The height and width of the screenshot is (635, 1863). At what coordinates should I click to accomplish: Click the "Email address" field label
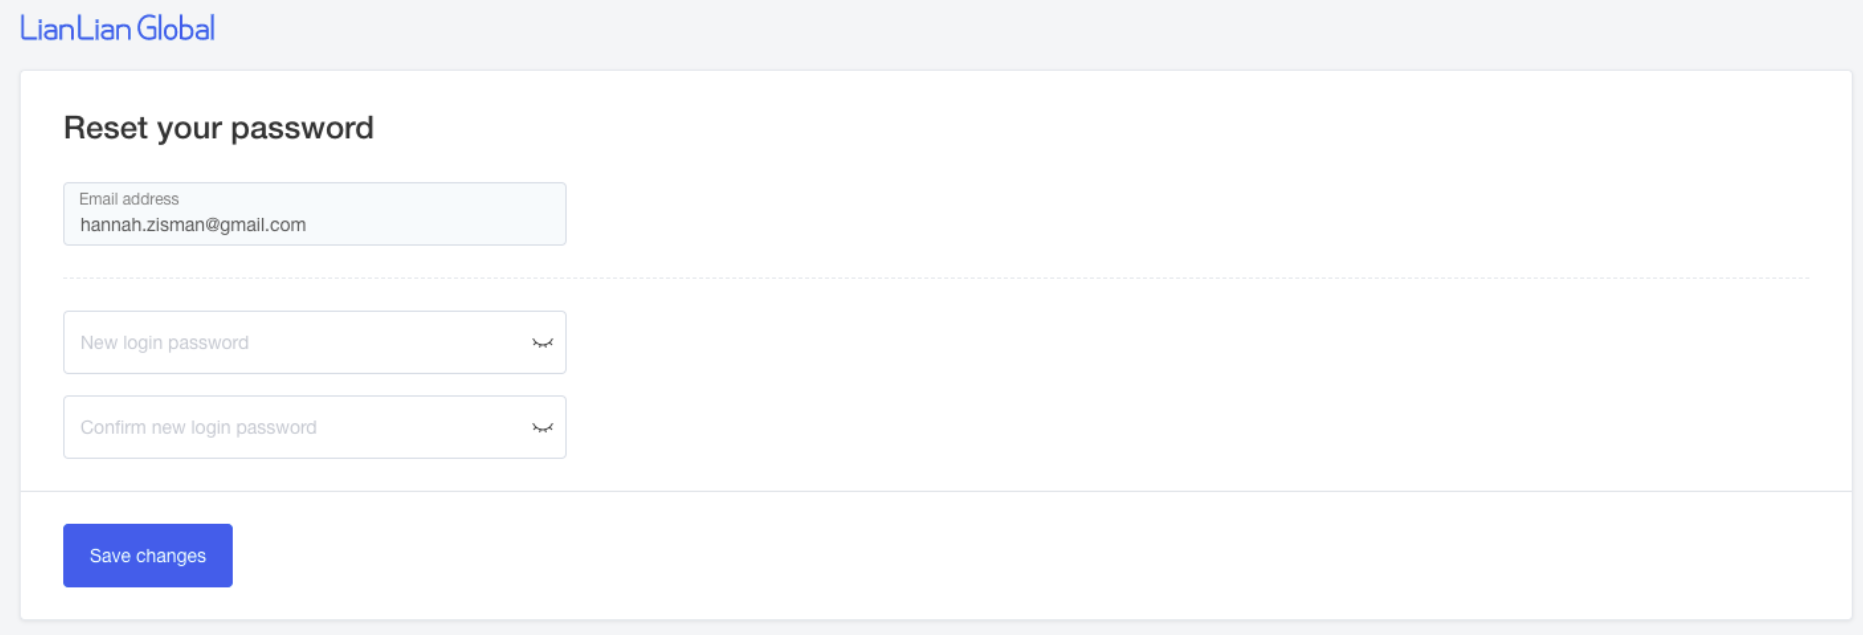click(x=129, y=199)
